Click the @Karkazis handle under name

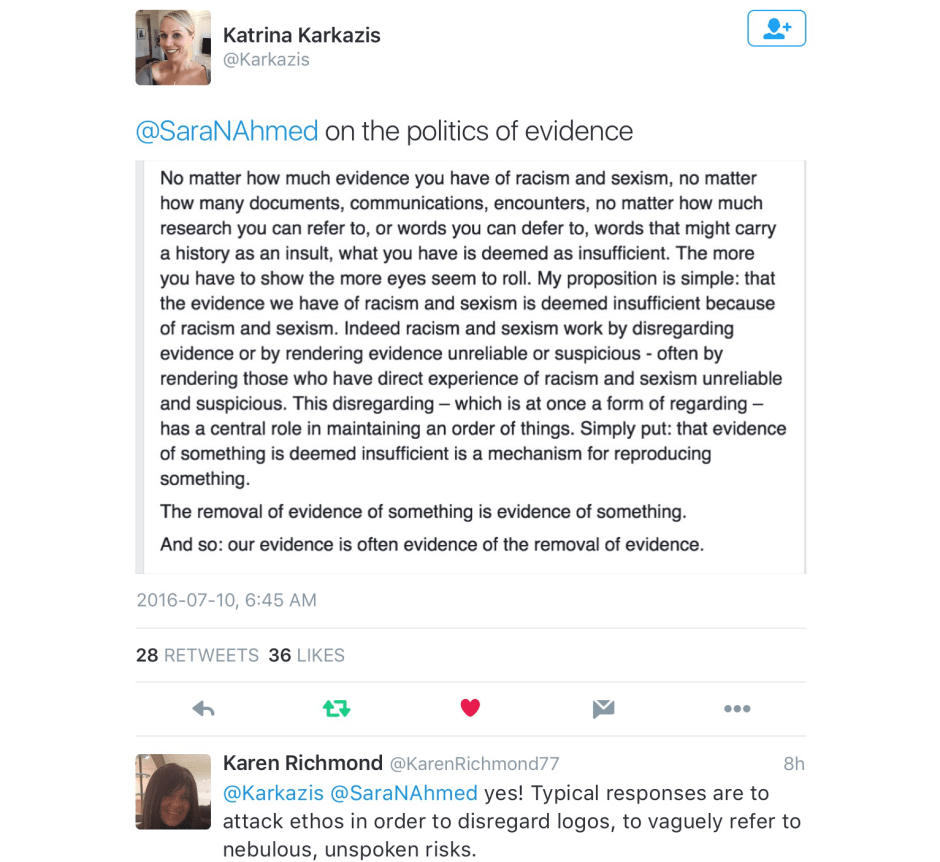tap(266, 60)
